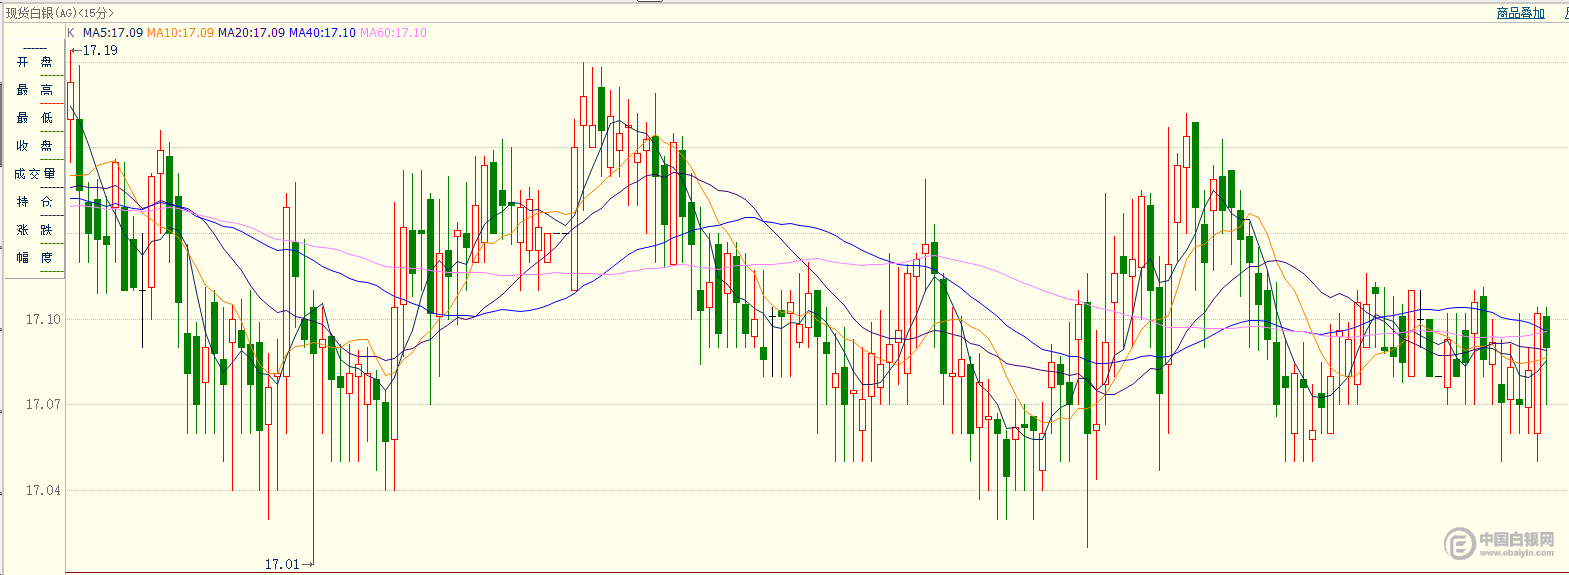Select 成交量 in the quote panel
This screenshot has width=1569, height=575.
(x=35, y=174)
